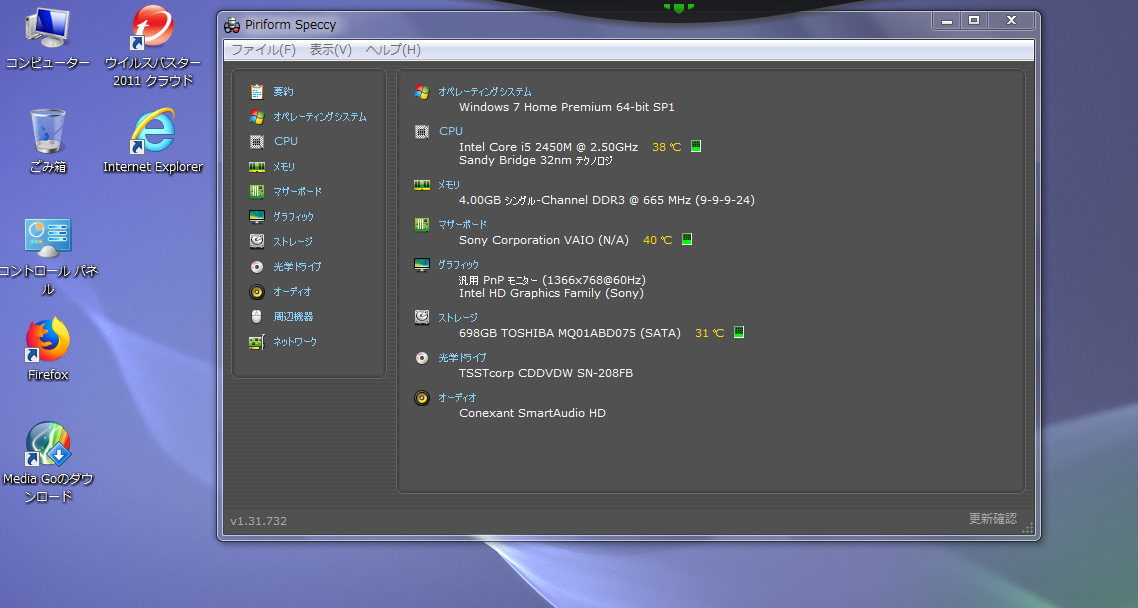The image size is (1138, 608).
Task: Click the optical disc icon in summary panel
Action: coord(422,358)
